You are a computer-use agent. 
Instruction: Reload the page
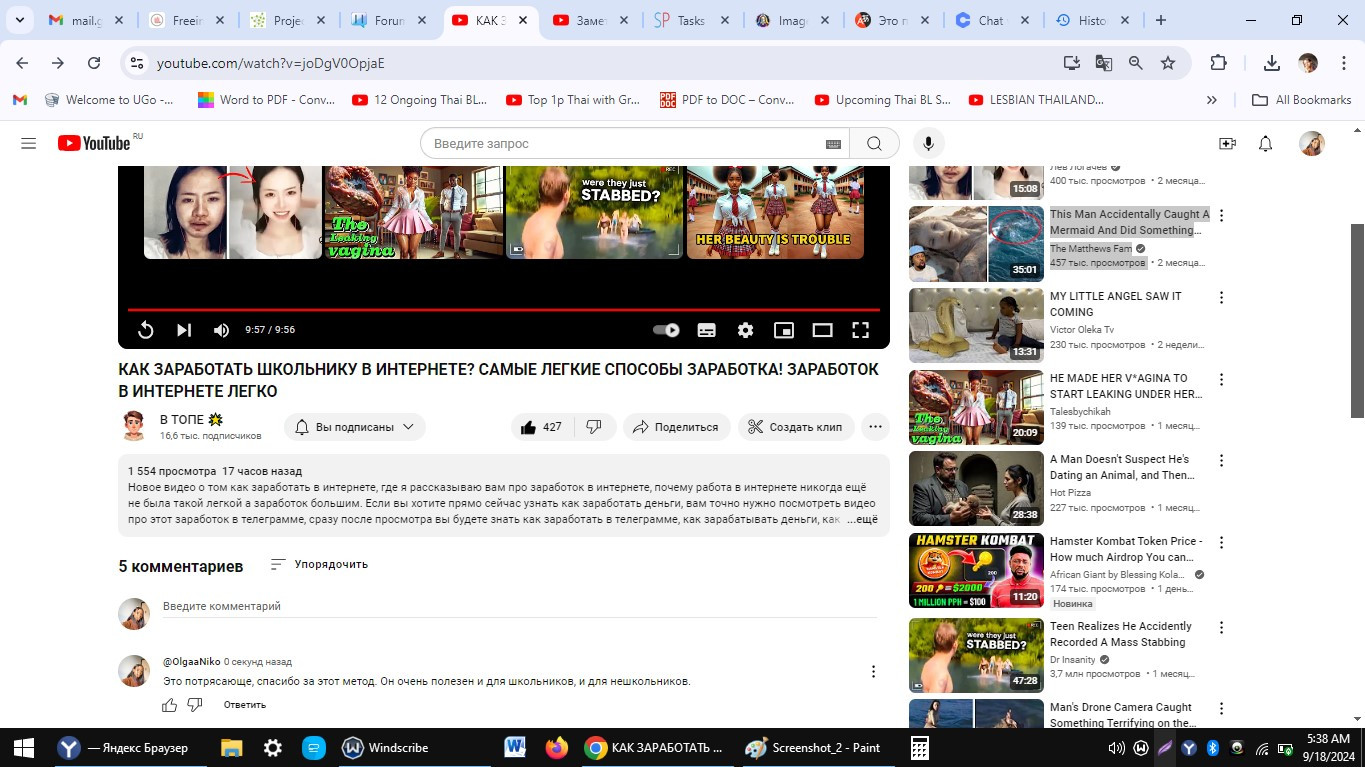(94, 63)
